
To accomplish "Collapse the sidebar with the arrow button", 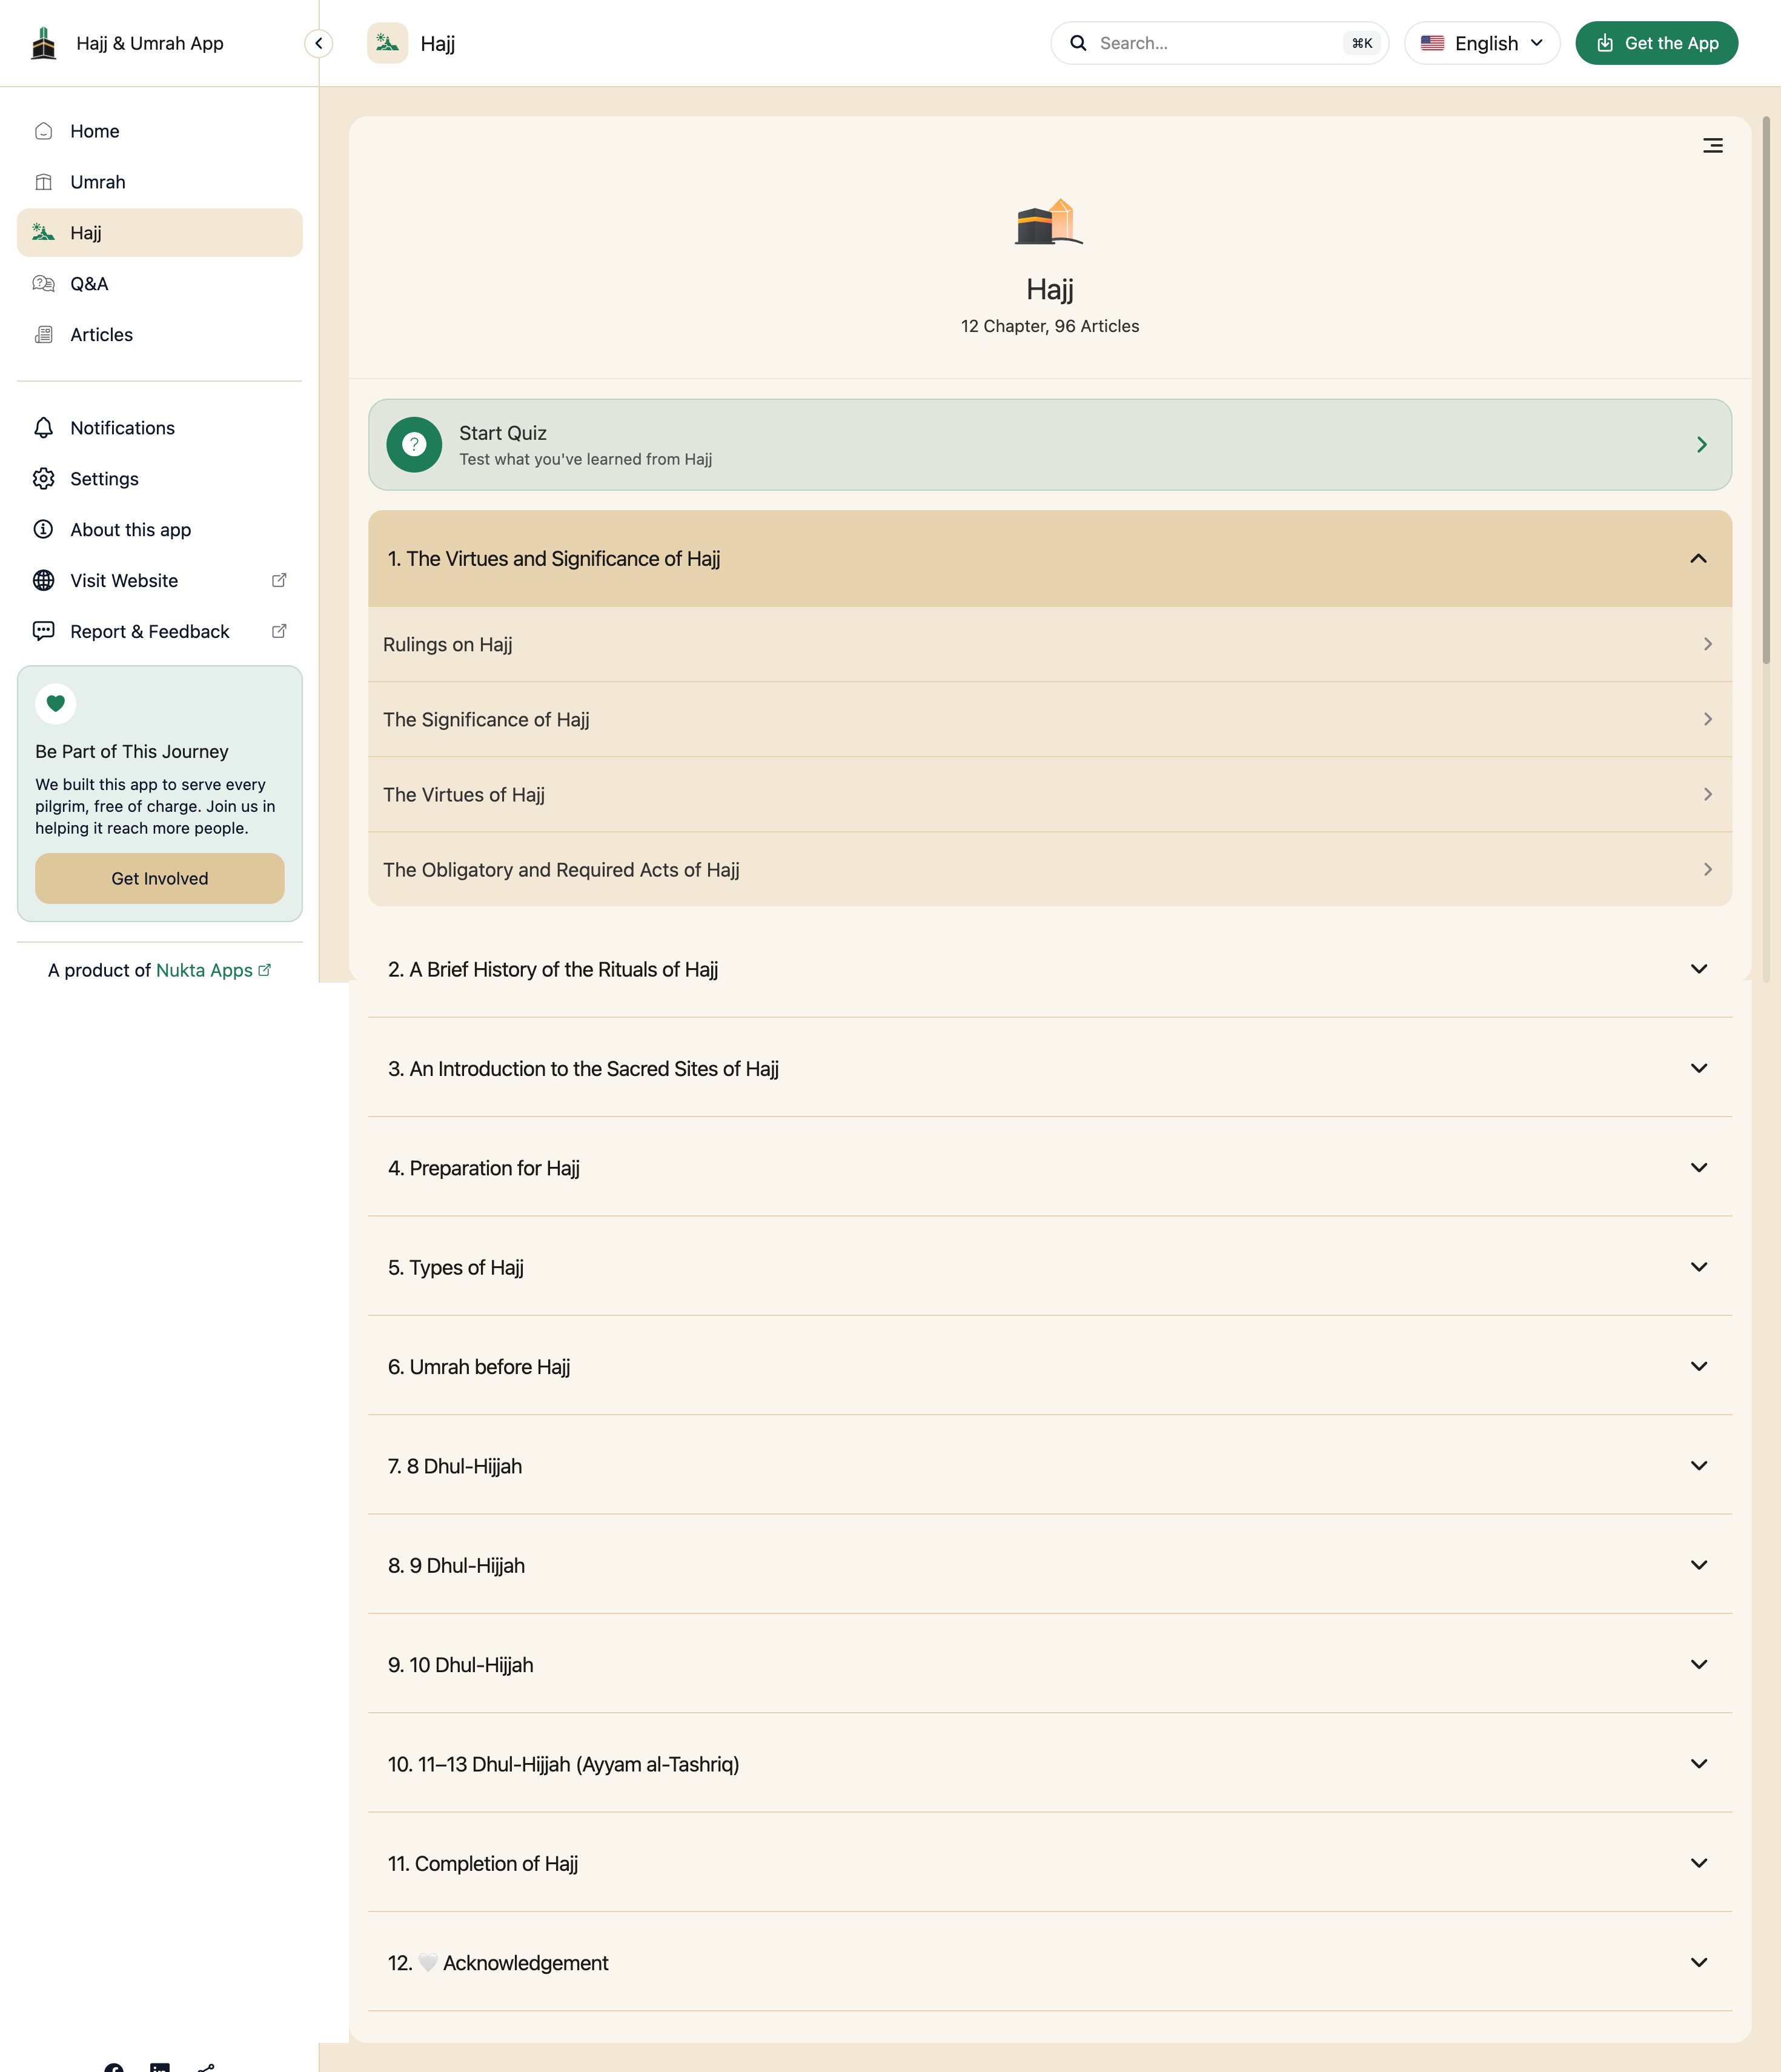I will click(x=318, y=43).
